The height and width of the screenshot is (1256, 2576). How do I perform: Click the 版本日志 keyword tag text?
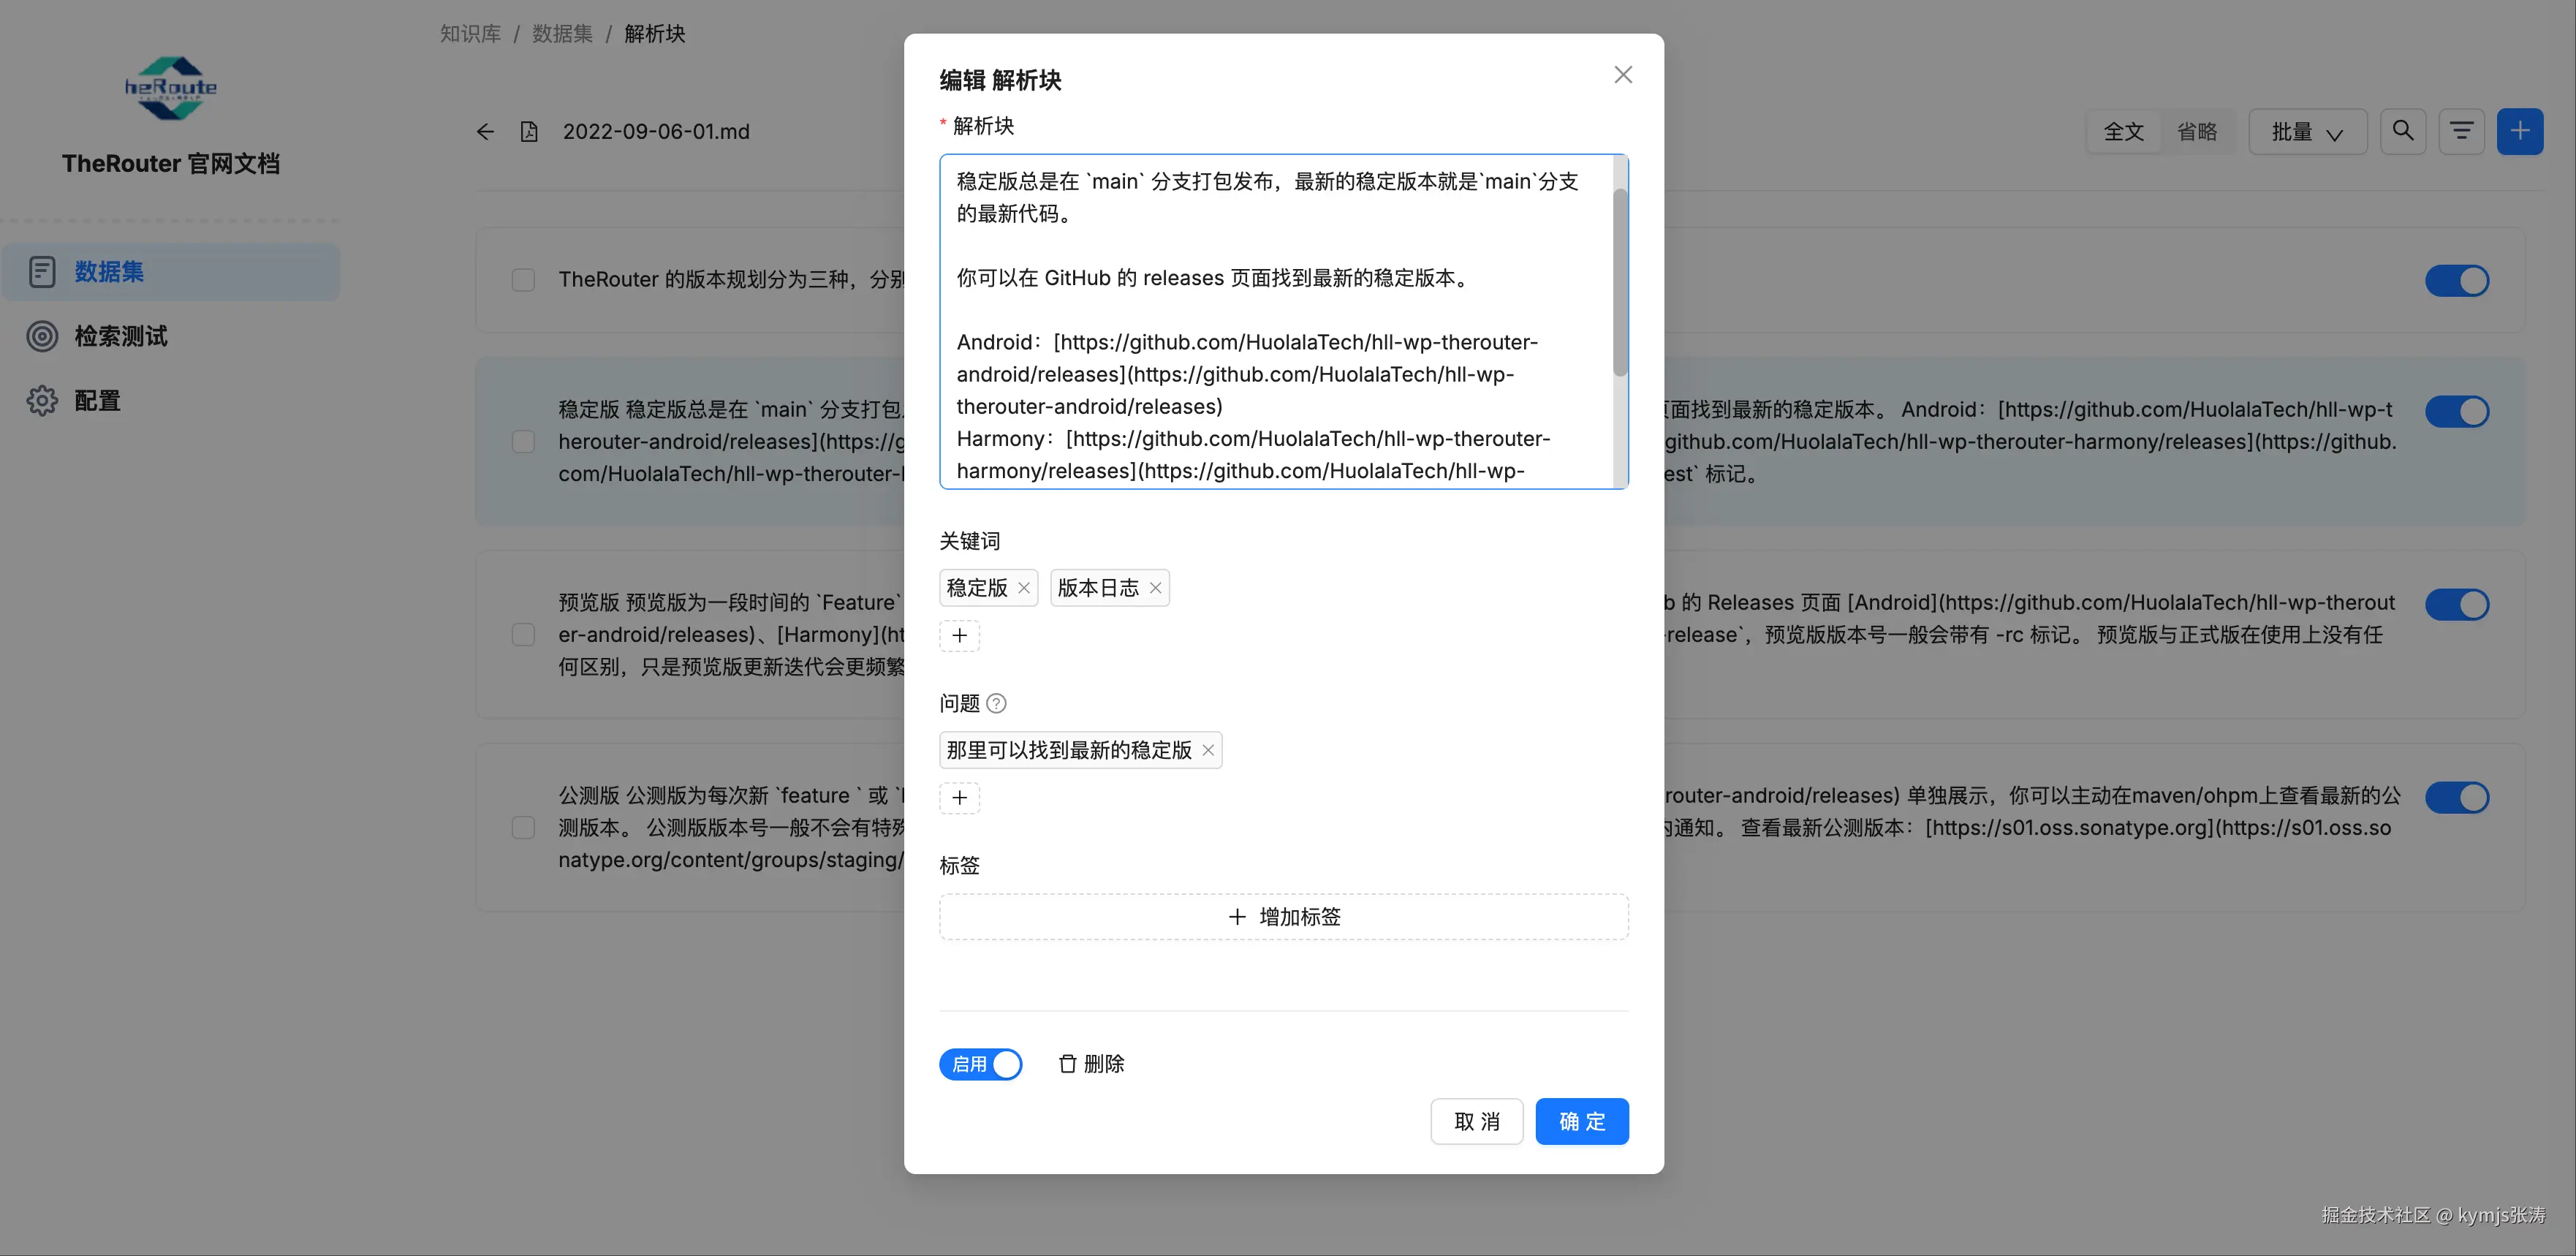pyautogui.click(x=1098, y=588)
